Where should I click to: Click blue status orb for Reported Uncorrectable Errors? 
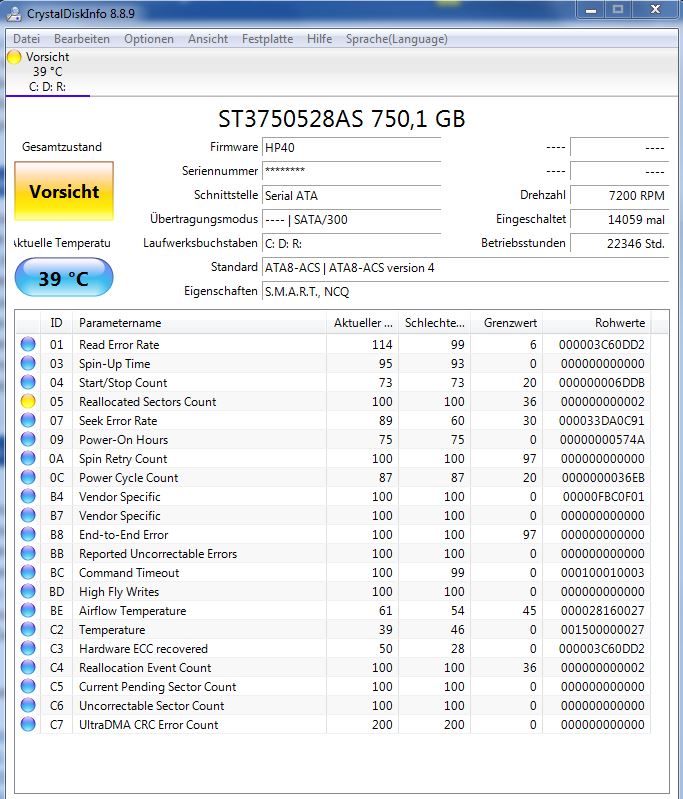(28, 553)
